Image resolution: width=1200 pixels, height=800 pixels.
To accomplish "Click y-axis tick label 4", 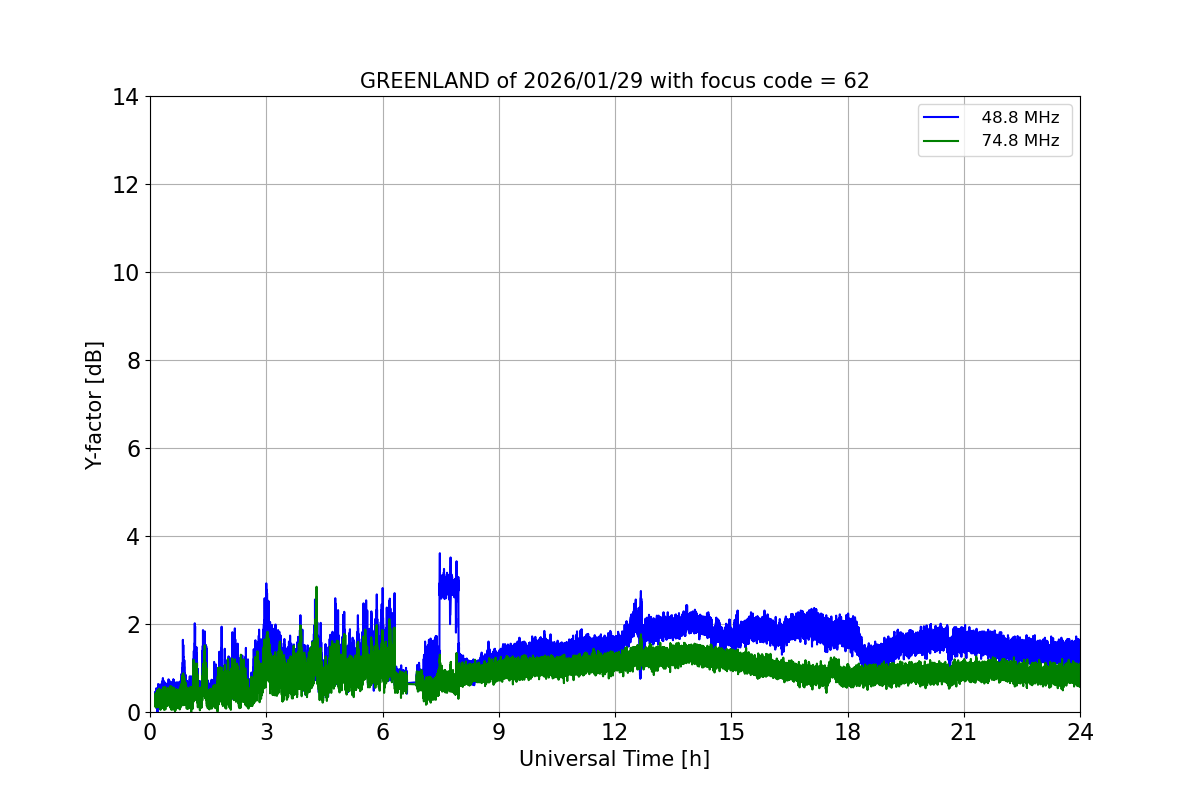I will click(x=131, y=537).
